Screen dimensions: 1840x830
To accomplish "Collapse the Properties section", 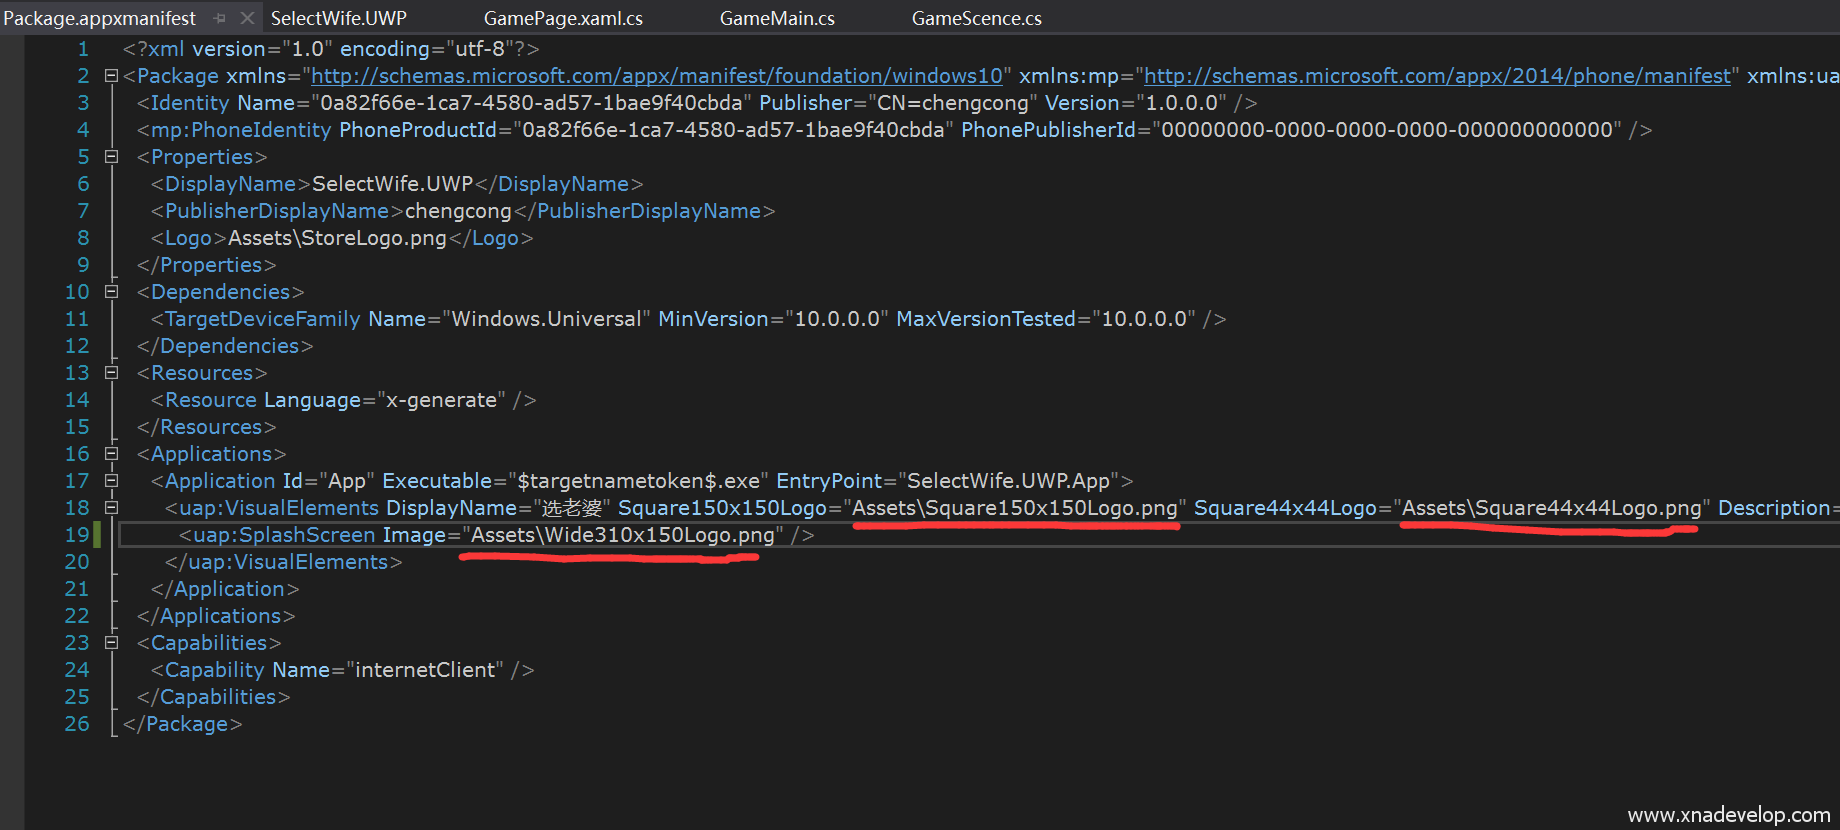I will [111, 157].
